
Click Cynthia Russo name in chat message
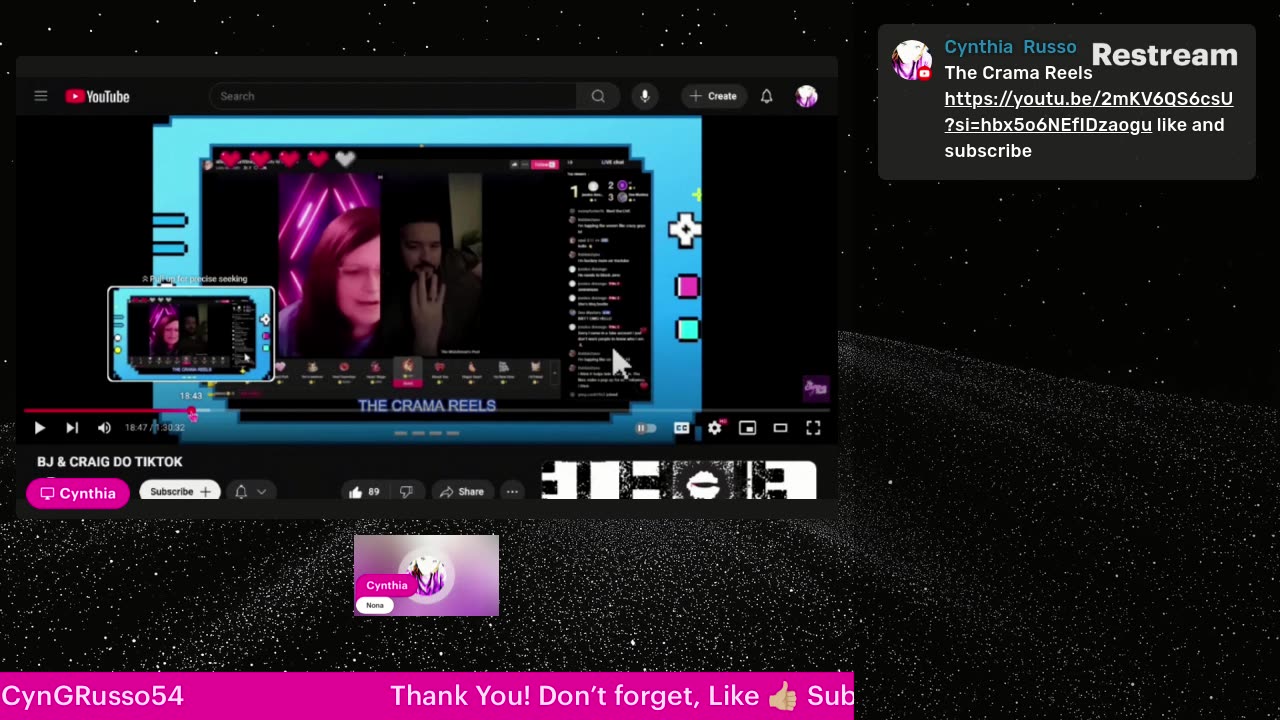pyautogui.click(x=1010, y=47)
